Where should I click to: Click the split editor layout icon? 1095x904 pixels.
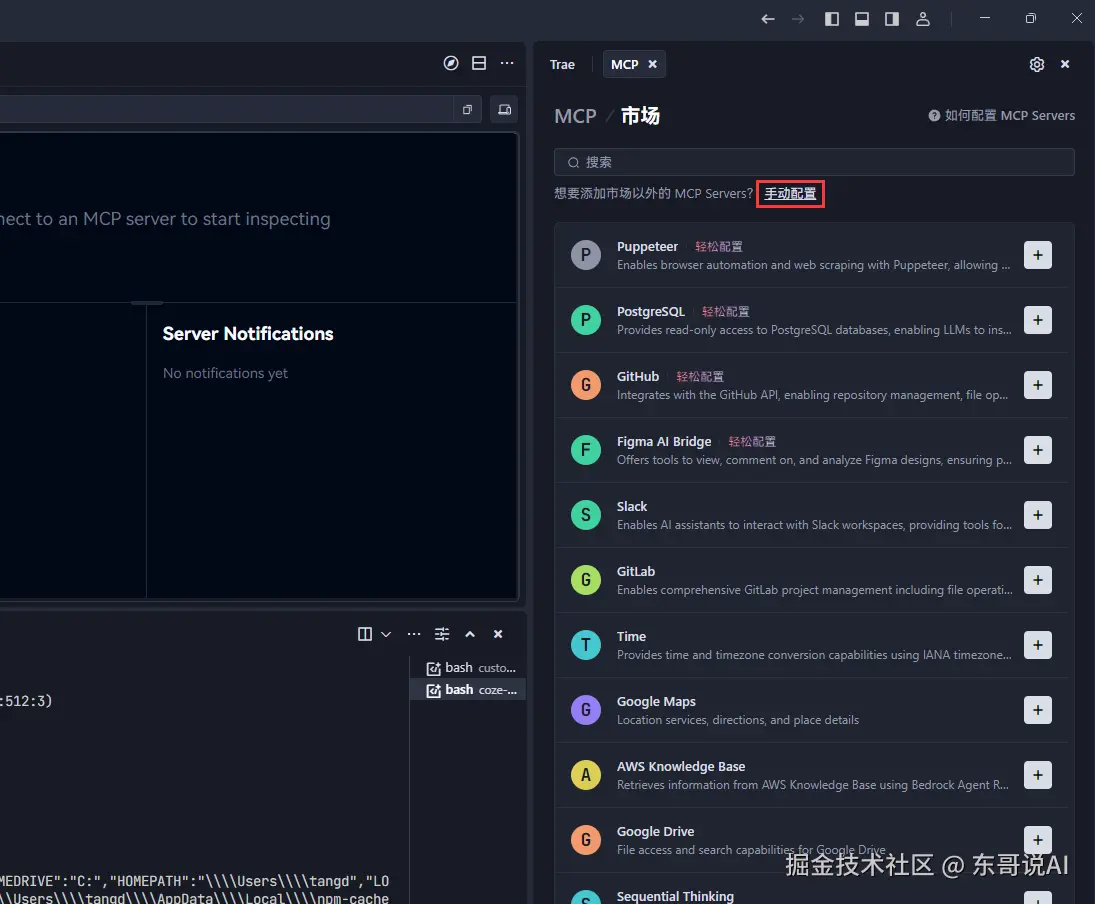click(x=479, y=64)
